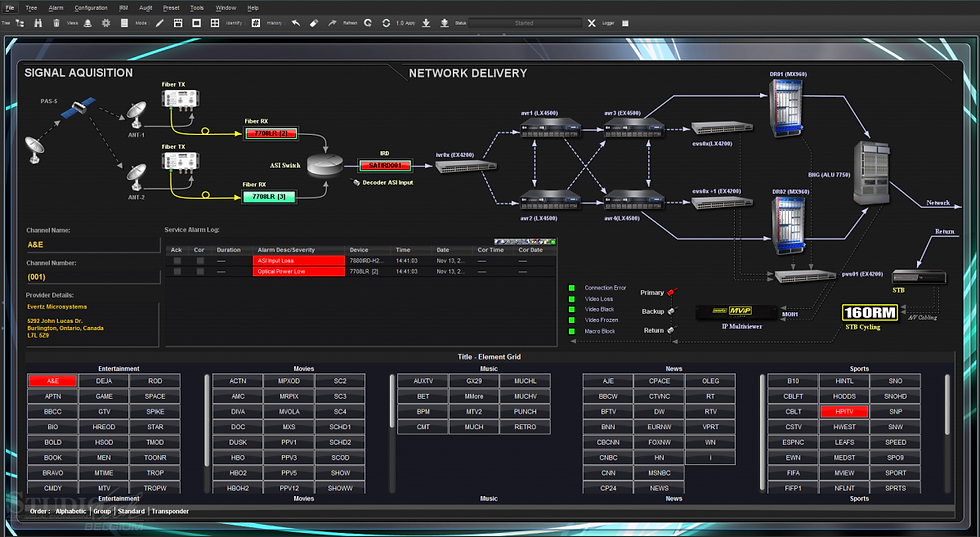Open the Preset menu
This screenshot has width=980, height=537.
click(x=171, y=8)
